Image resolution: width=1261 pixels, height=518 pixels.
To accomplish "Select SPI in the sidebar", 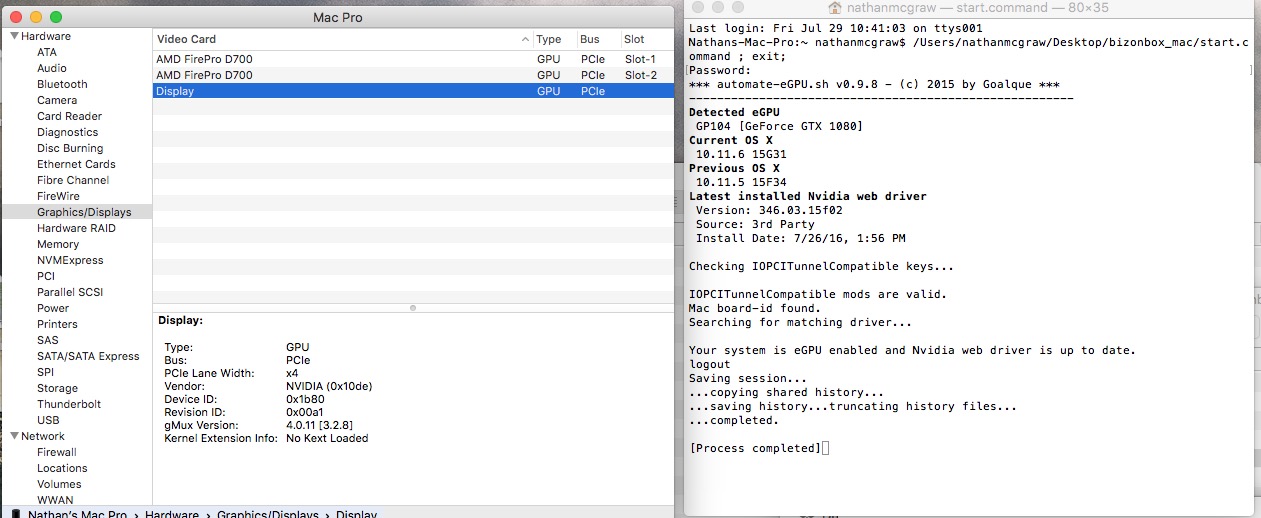I will 45,372.
